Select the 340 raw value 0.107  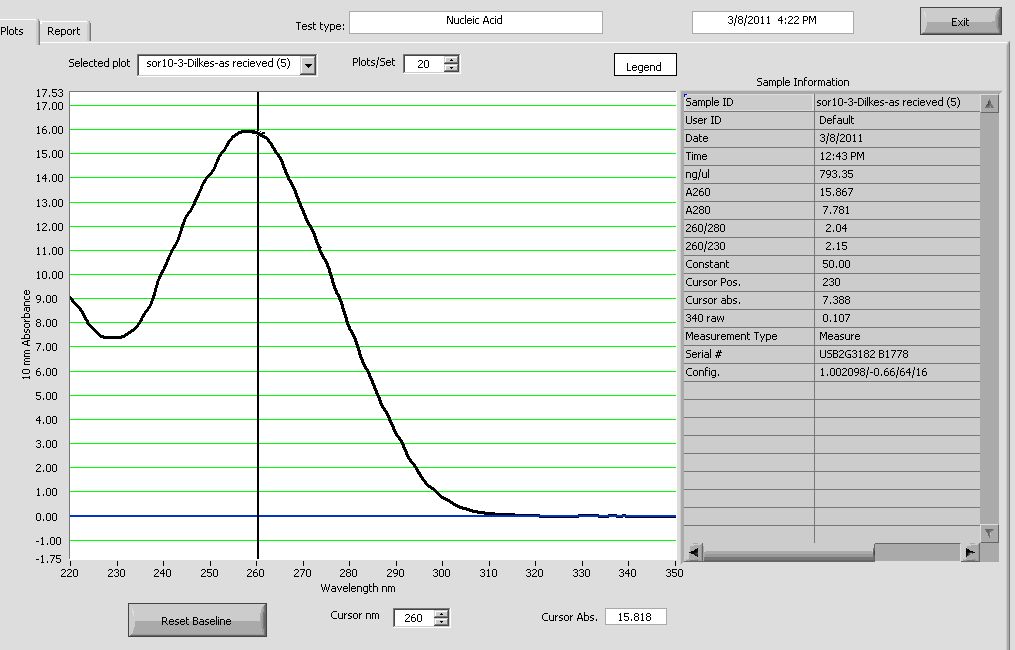click(x=897, y=319)
